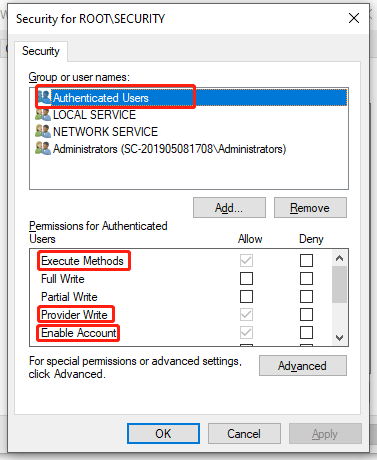This screenshot has height=460, width=377.
Task: Check Allow for Partial Write
Action: click(x=246, y=296)
